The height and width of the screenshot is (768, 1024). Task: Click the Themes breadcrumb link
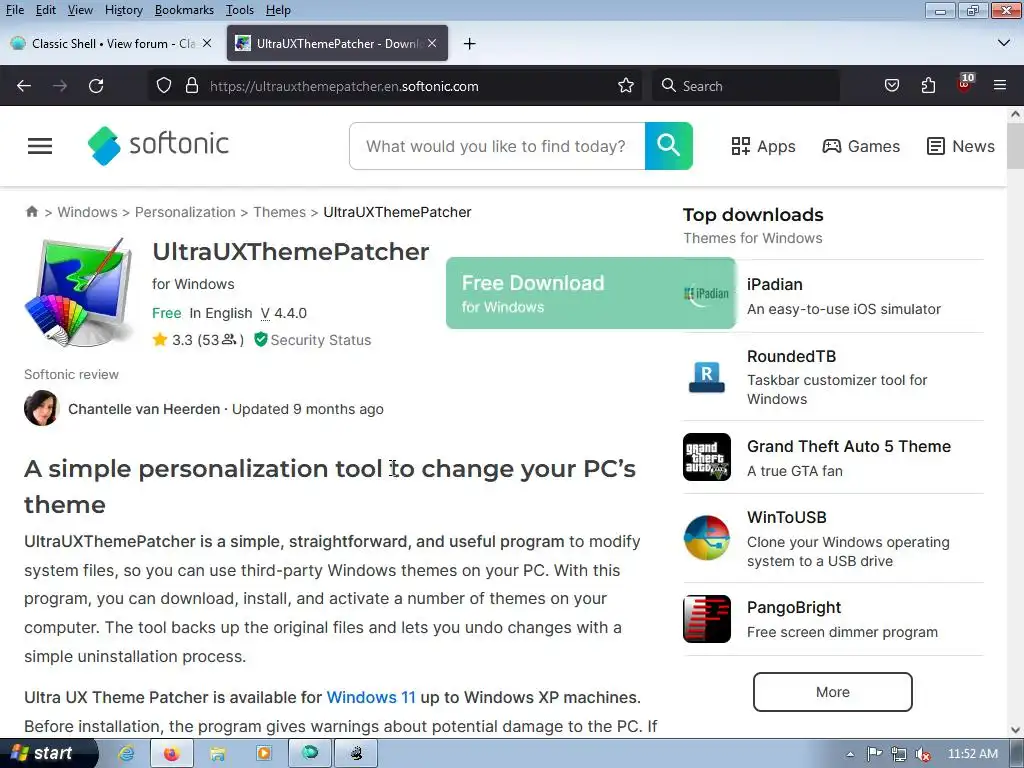click(x=280, y=212)
